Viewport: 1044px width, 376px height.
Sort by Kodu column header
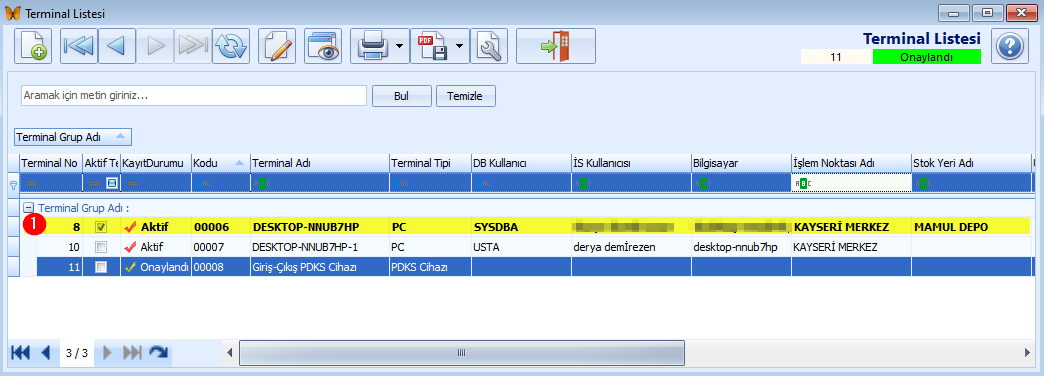coord(220,163)
